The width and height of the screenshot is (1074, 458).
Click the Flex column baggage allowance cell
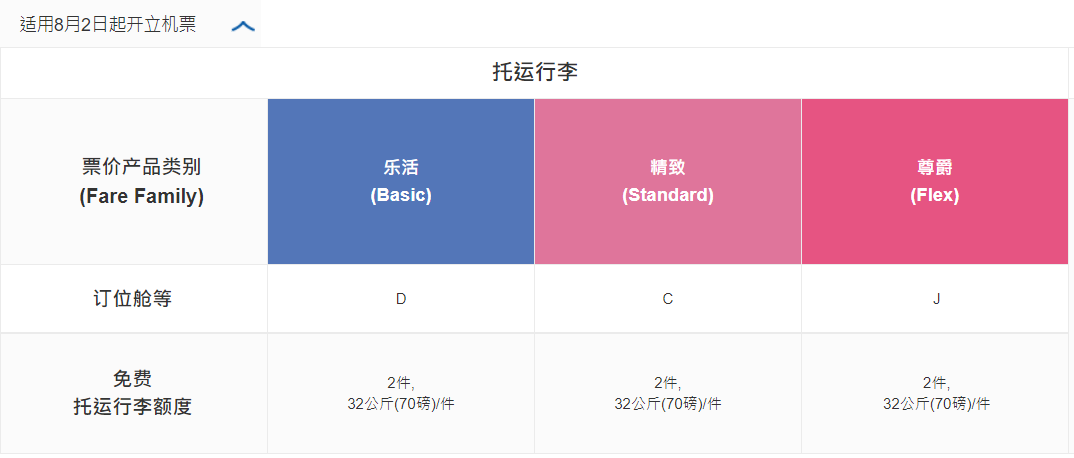pos(936,393)
